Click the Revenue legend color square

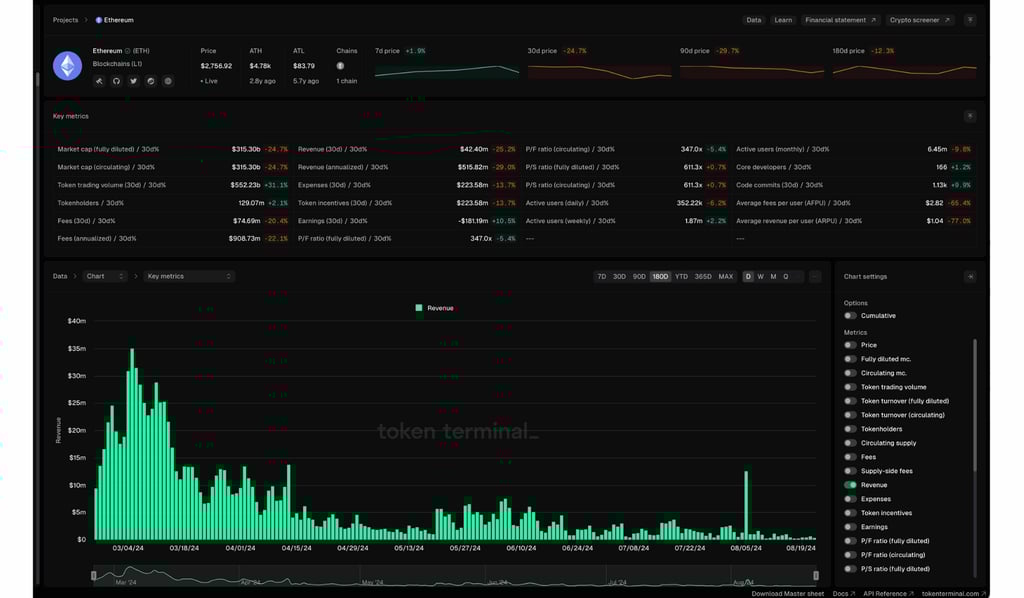(419, 308)
